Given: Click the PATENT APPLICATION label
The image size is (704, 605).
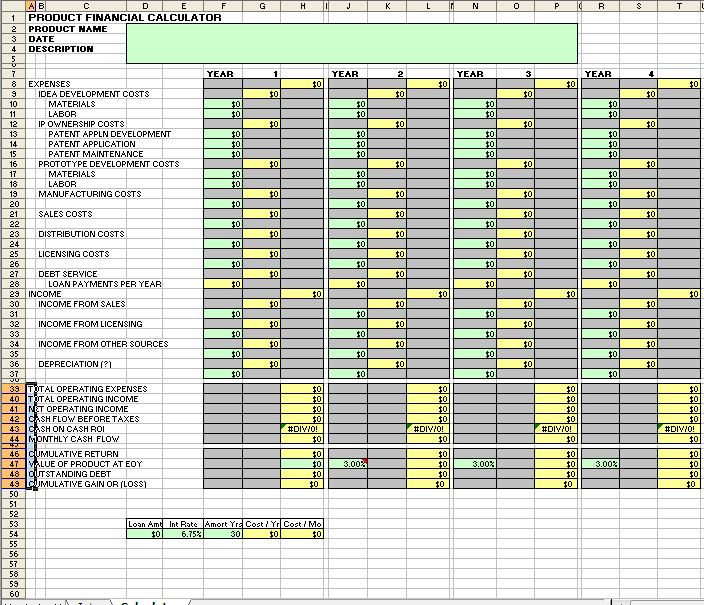Looking at the screenshot, I should click(92, 144).
